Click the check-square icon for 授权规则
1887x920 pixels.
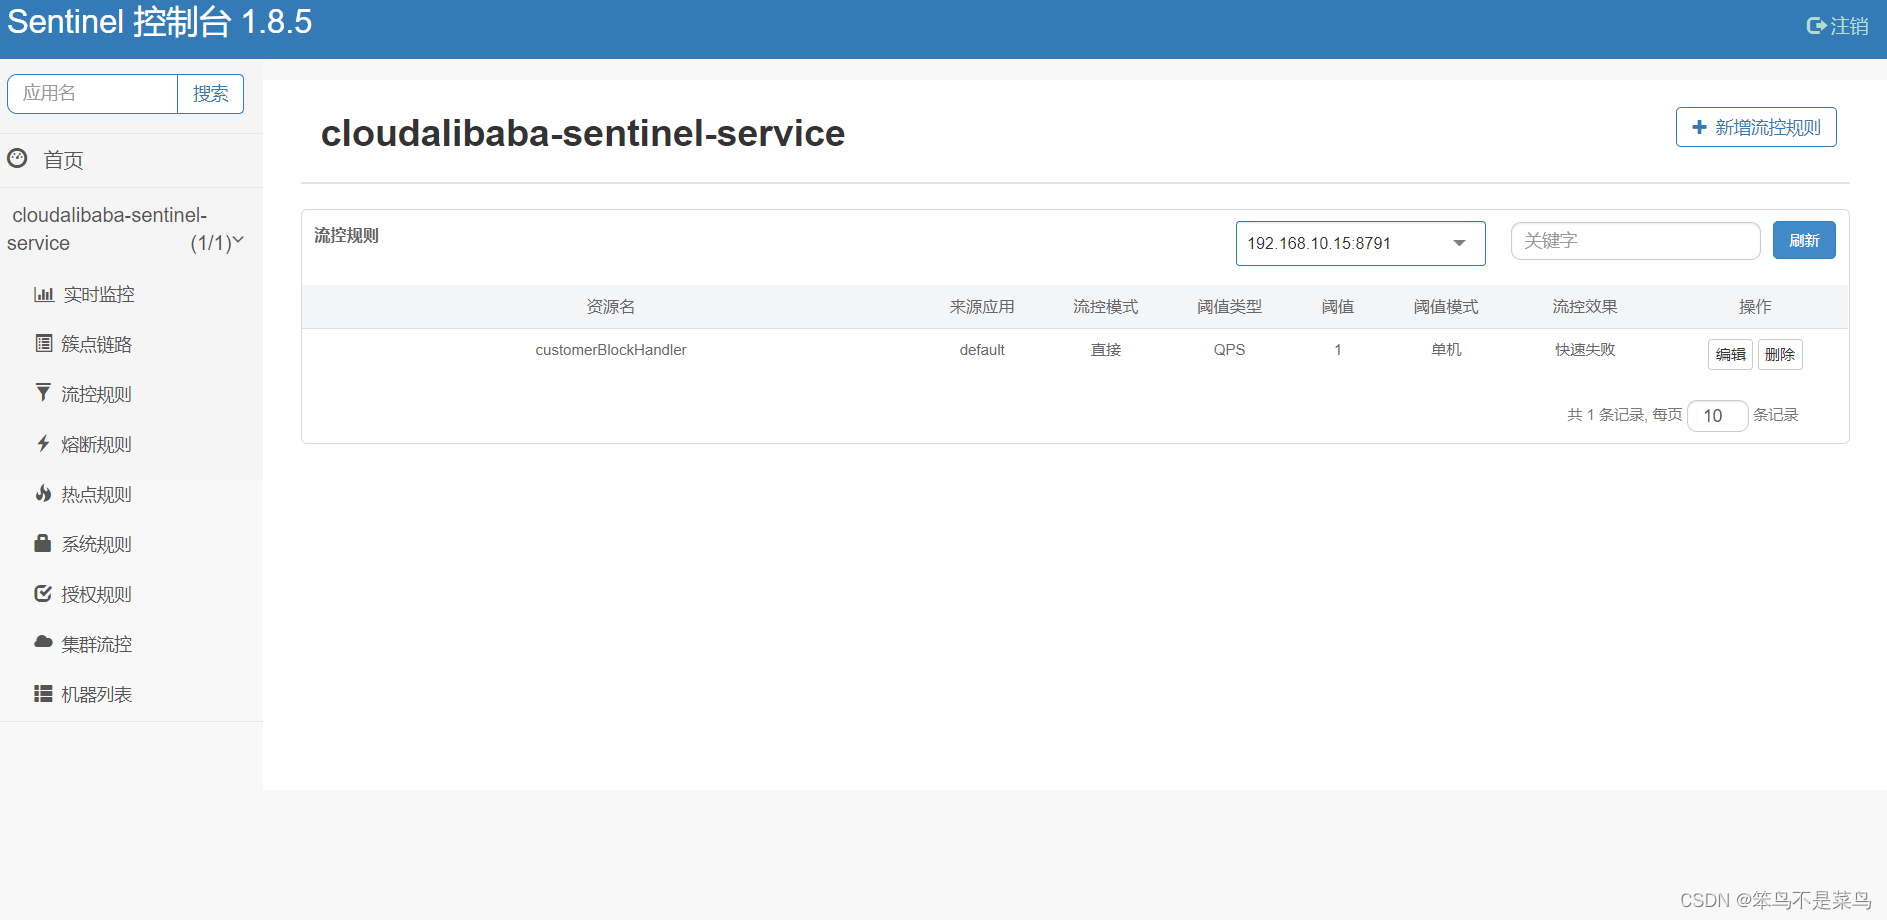pyautogui.click(x=43, y=593)
